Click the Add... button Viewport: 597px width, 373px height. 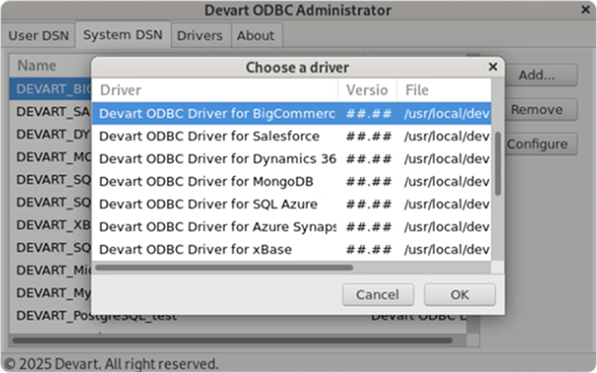(x=536, y=75)
